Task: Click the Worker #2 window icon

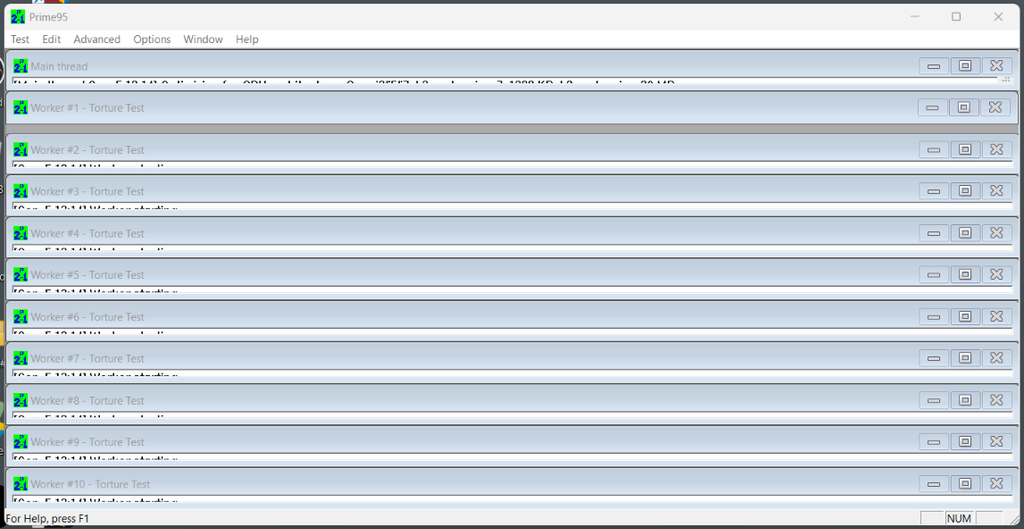Action: coord(20,150)
